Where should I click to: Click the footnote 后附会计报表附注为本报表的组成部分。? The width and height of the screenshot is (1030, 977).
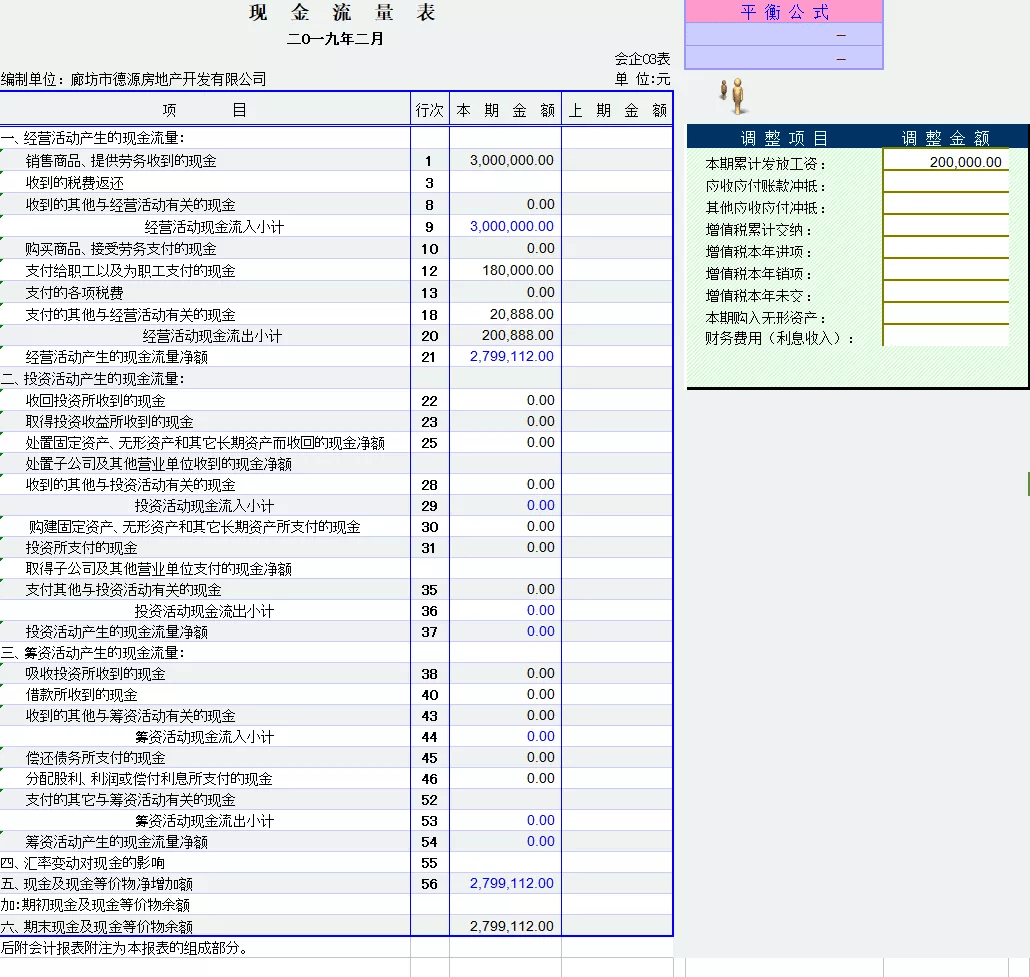coord(124,947)
